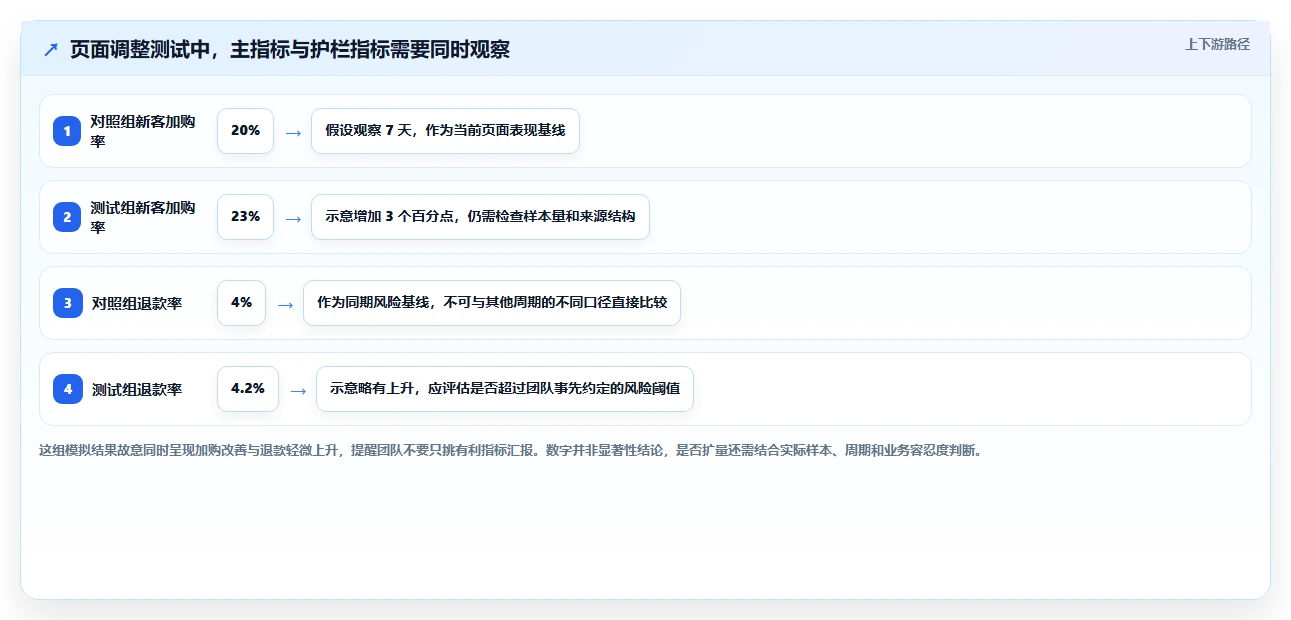
Task: Click the arrow after the 23% chip
Action: coord(293,219)
